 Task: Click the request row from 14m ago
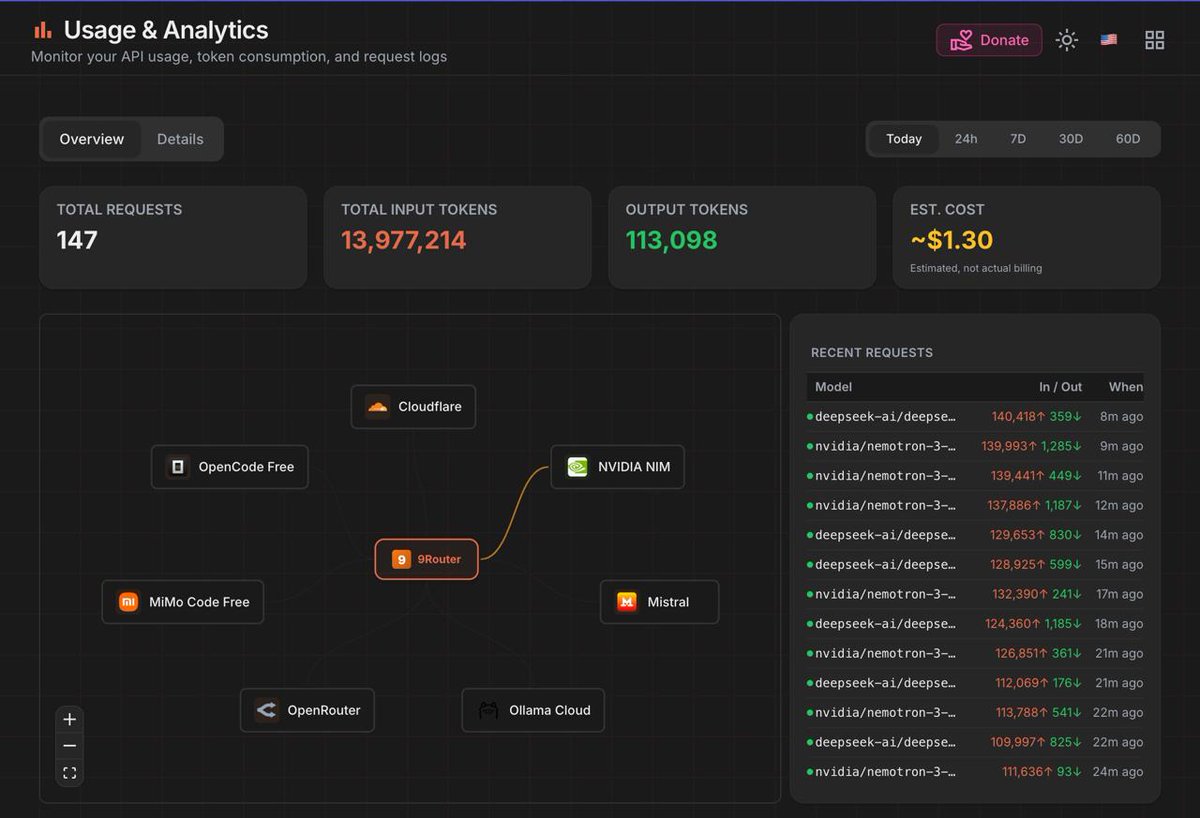975,535
